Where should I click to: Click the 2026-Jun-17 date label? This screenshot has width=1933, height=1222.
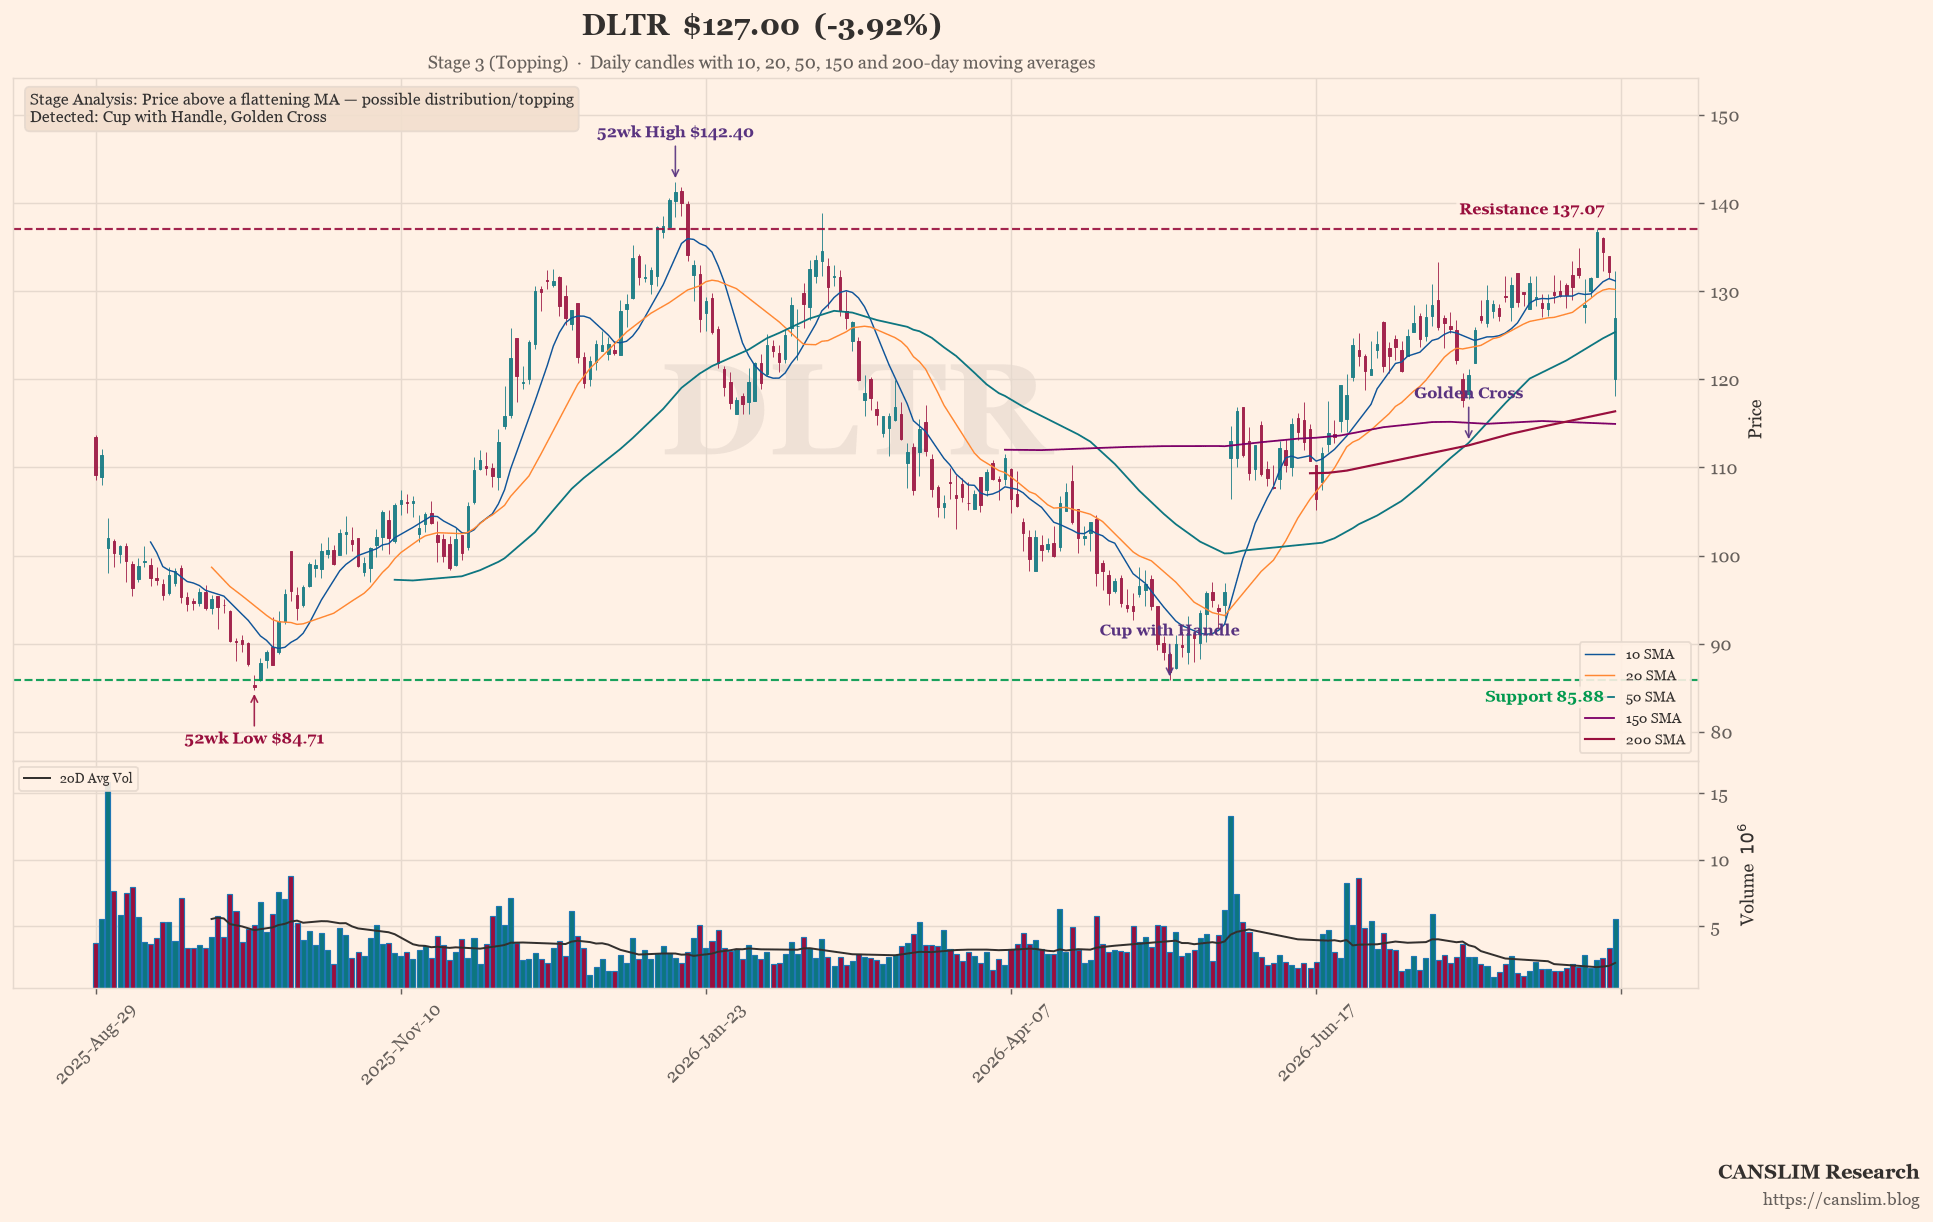pos(1317,1044)
